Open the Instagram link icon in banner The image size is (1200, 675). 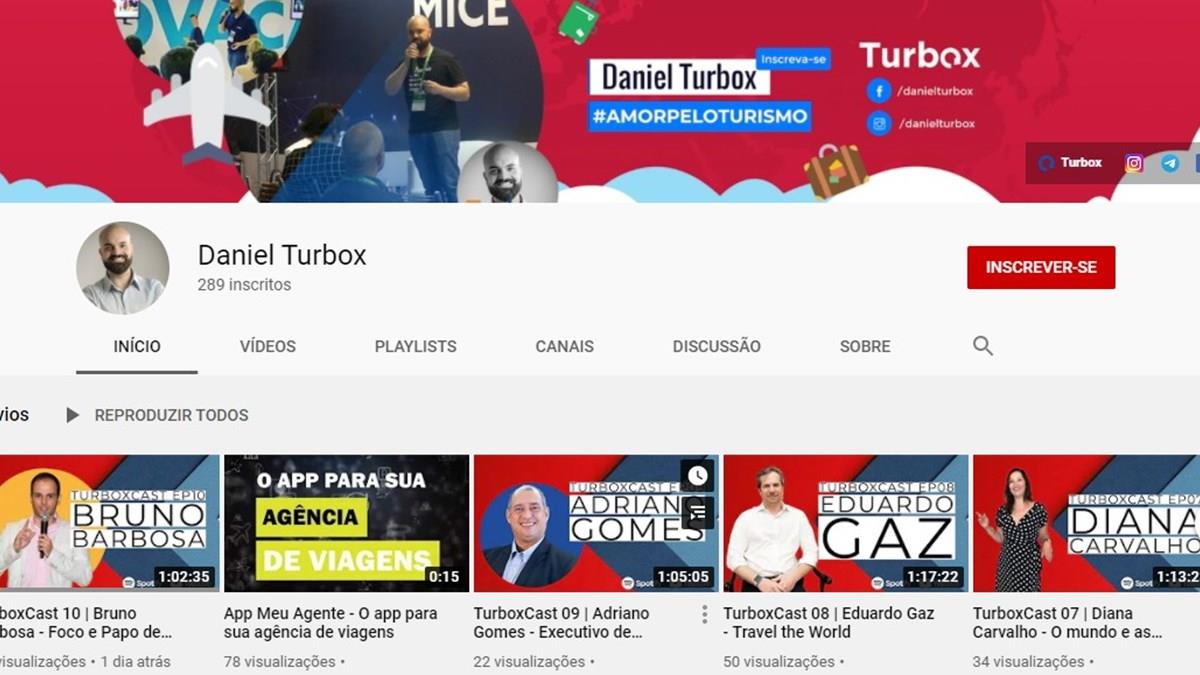point(1134,163)
